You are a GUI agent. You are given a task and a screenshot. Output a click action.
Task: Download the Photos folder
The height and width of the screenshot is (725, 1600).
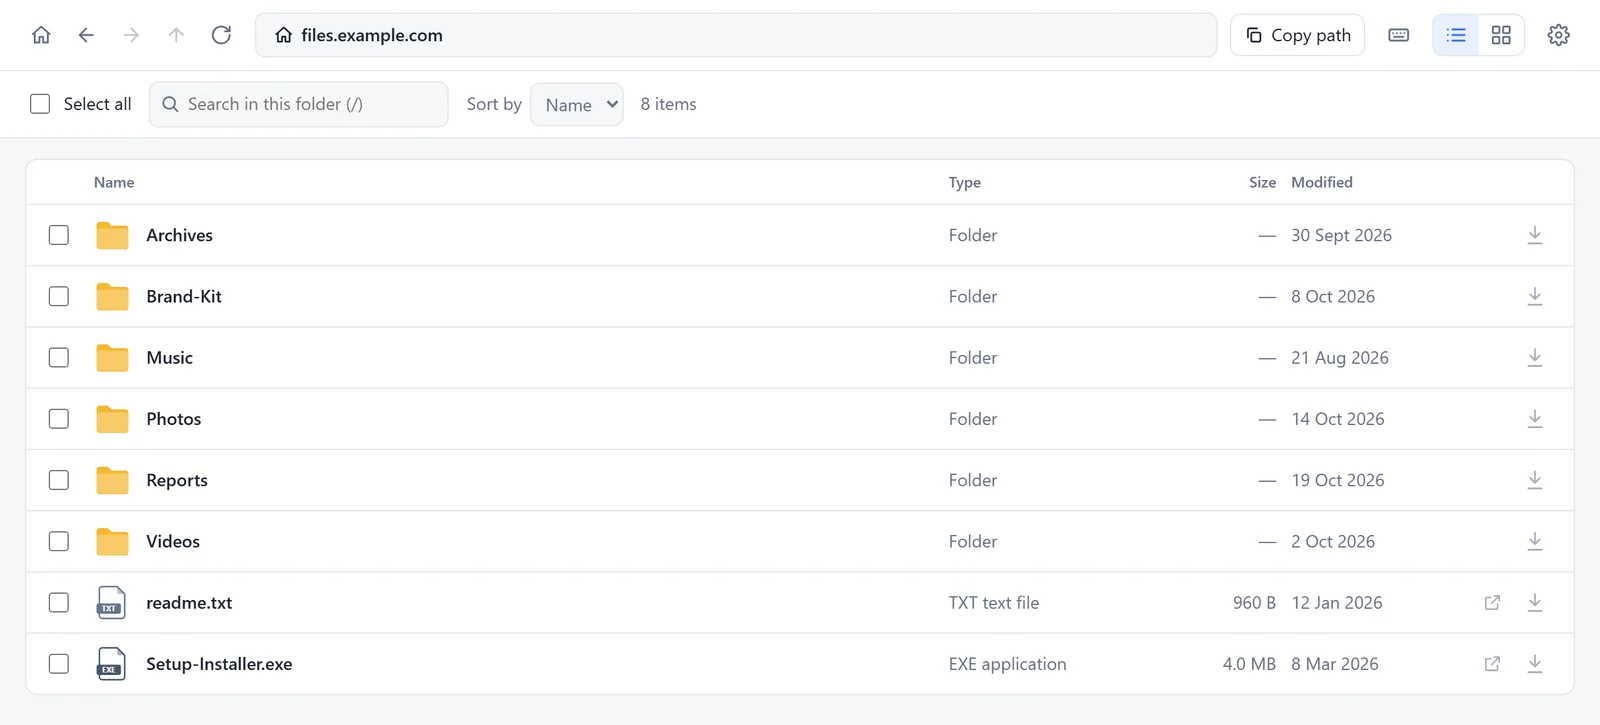[1535, 419]
